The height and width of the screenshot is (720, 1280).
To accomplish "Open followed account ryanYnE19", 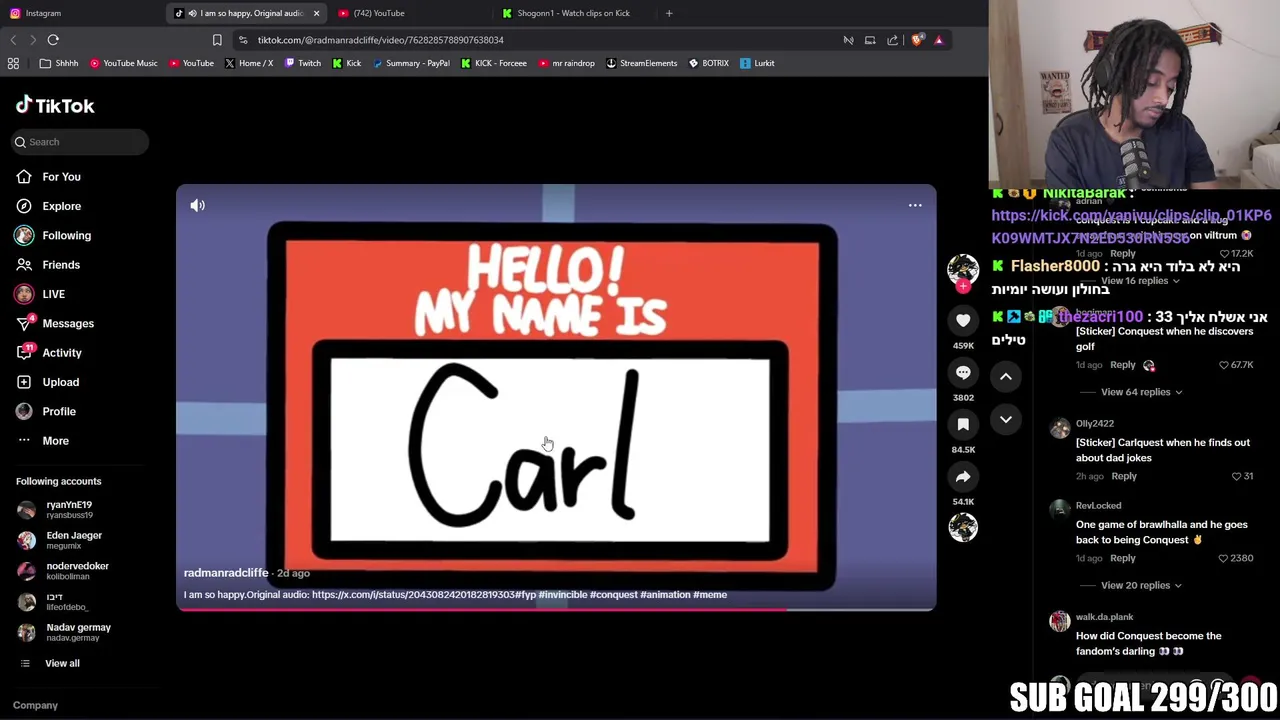I will coord(69,509).
